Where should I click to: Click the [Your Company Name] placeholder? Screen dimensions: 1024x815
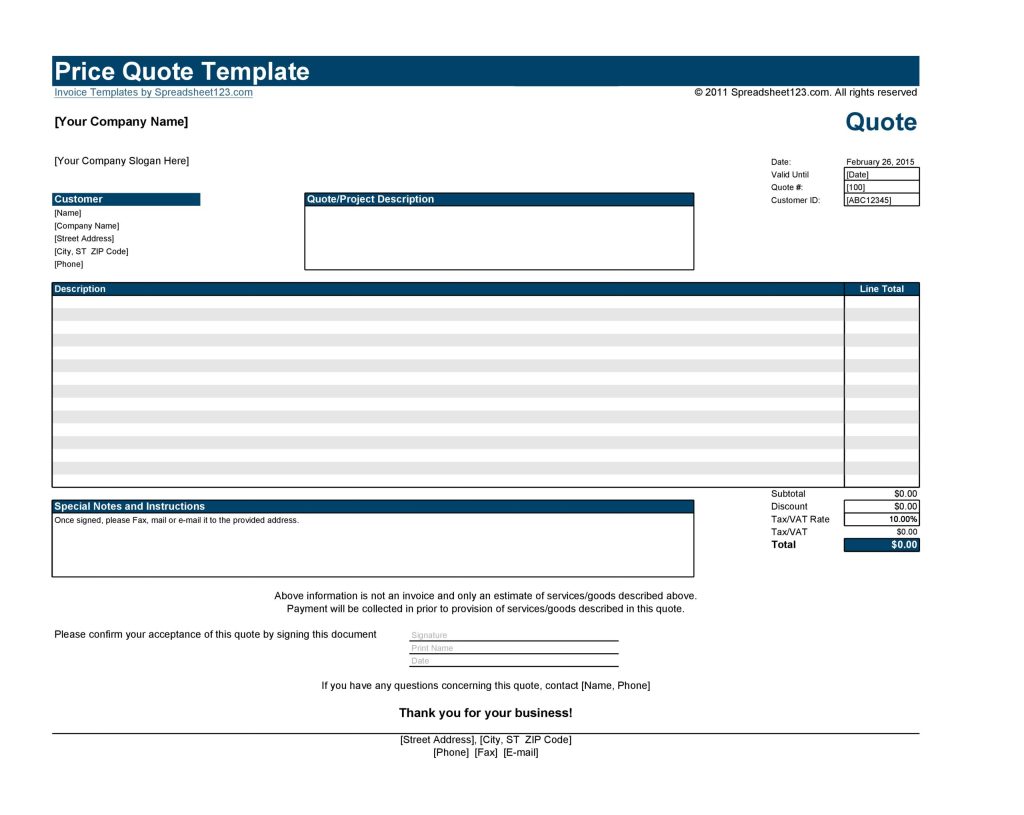[120, 121]
